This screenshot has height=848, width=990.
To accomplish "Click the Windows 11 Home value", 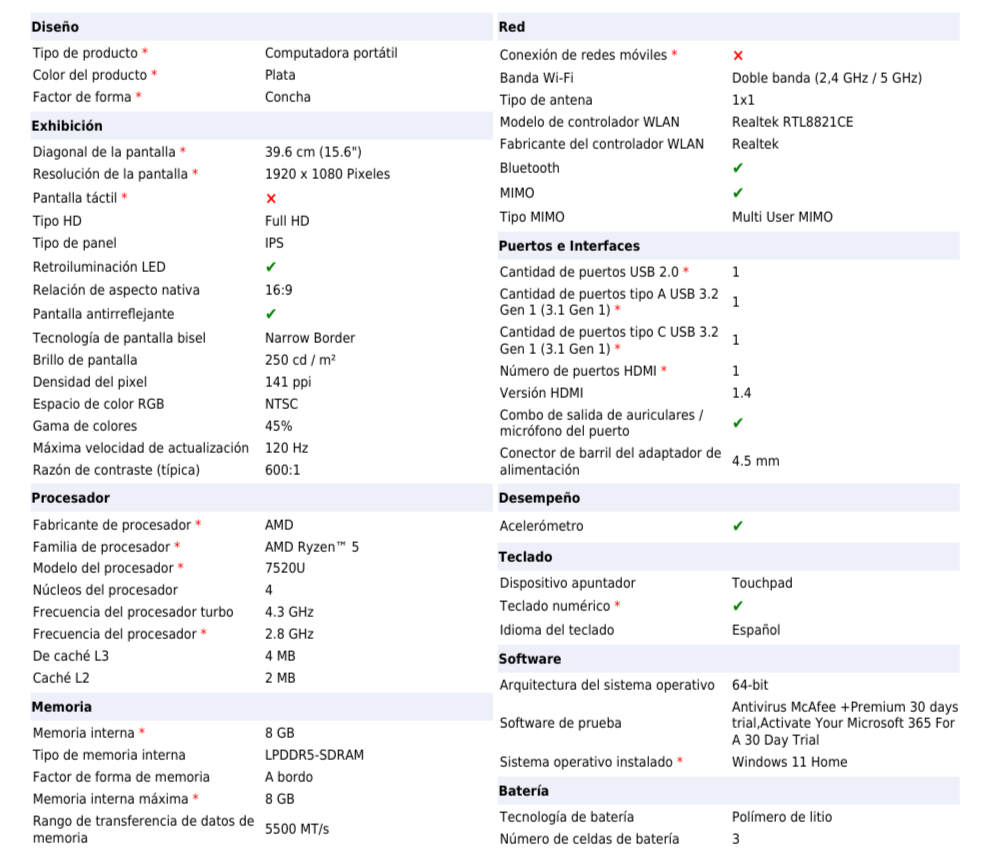I will click(x=789, y=762).
